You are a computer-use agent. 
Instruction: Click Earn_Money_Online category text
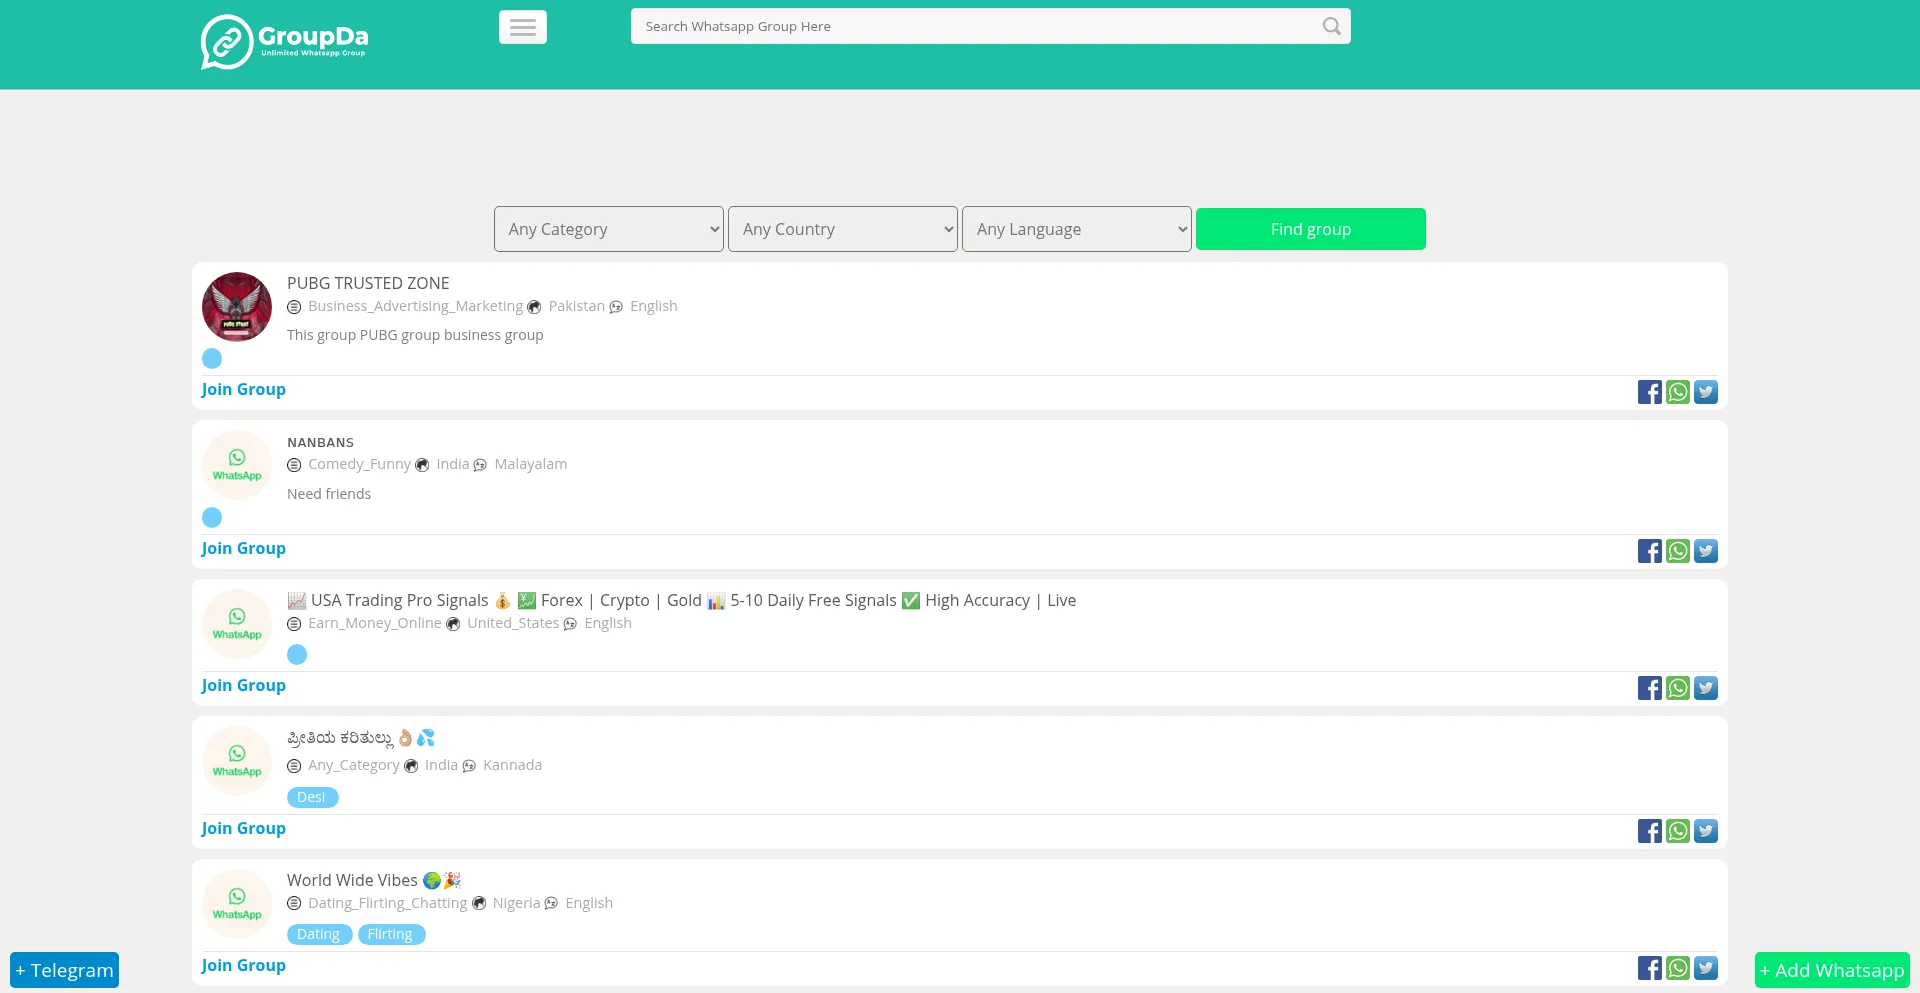coord(374,623)
